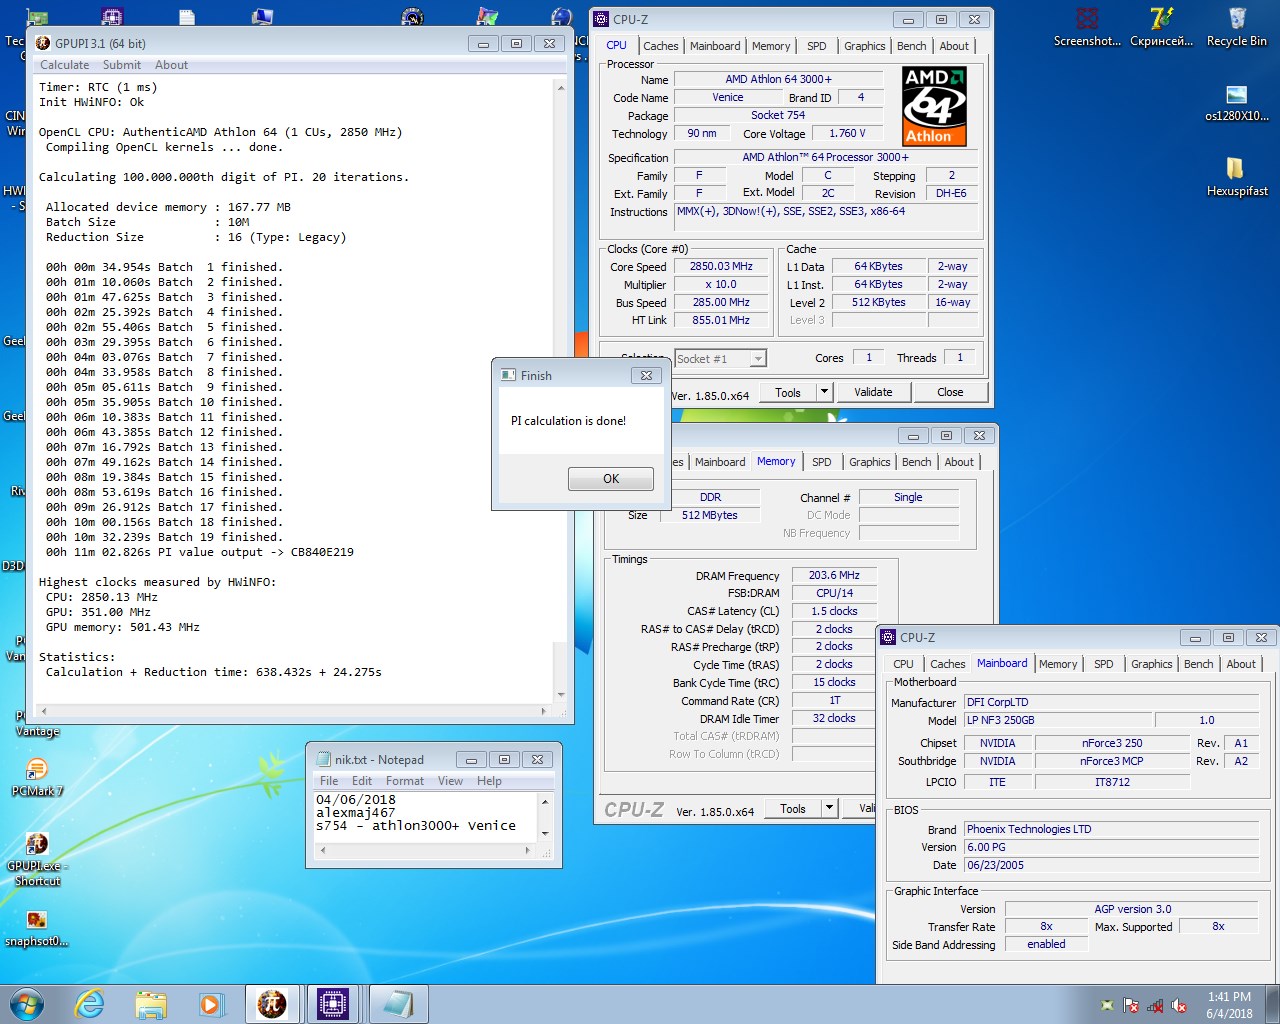Select SPD tab in the CPU-Z Memory window

[822, 462]
